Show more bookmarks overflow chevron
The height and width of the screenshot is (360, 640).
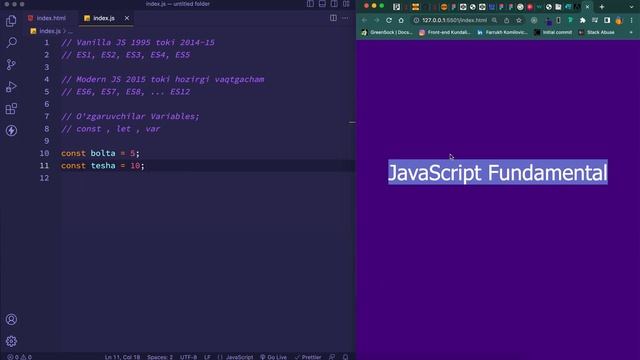point(631,32)
